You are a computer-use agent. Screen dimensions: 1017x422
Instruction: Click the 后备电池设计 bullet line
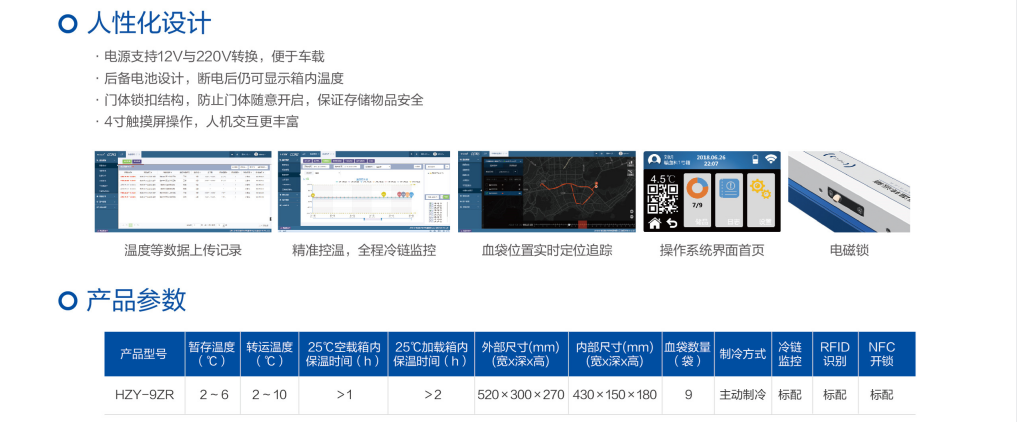pos(224,78)
